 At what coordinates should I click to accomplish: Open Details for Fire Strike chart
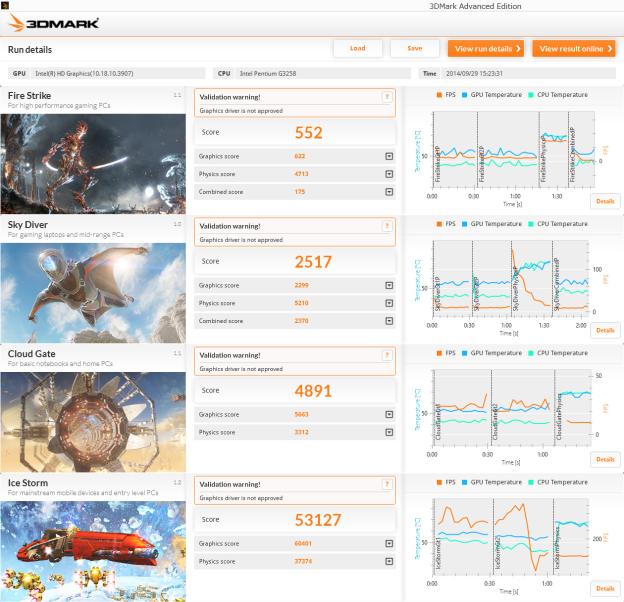(x=605, y=201)
